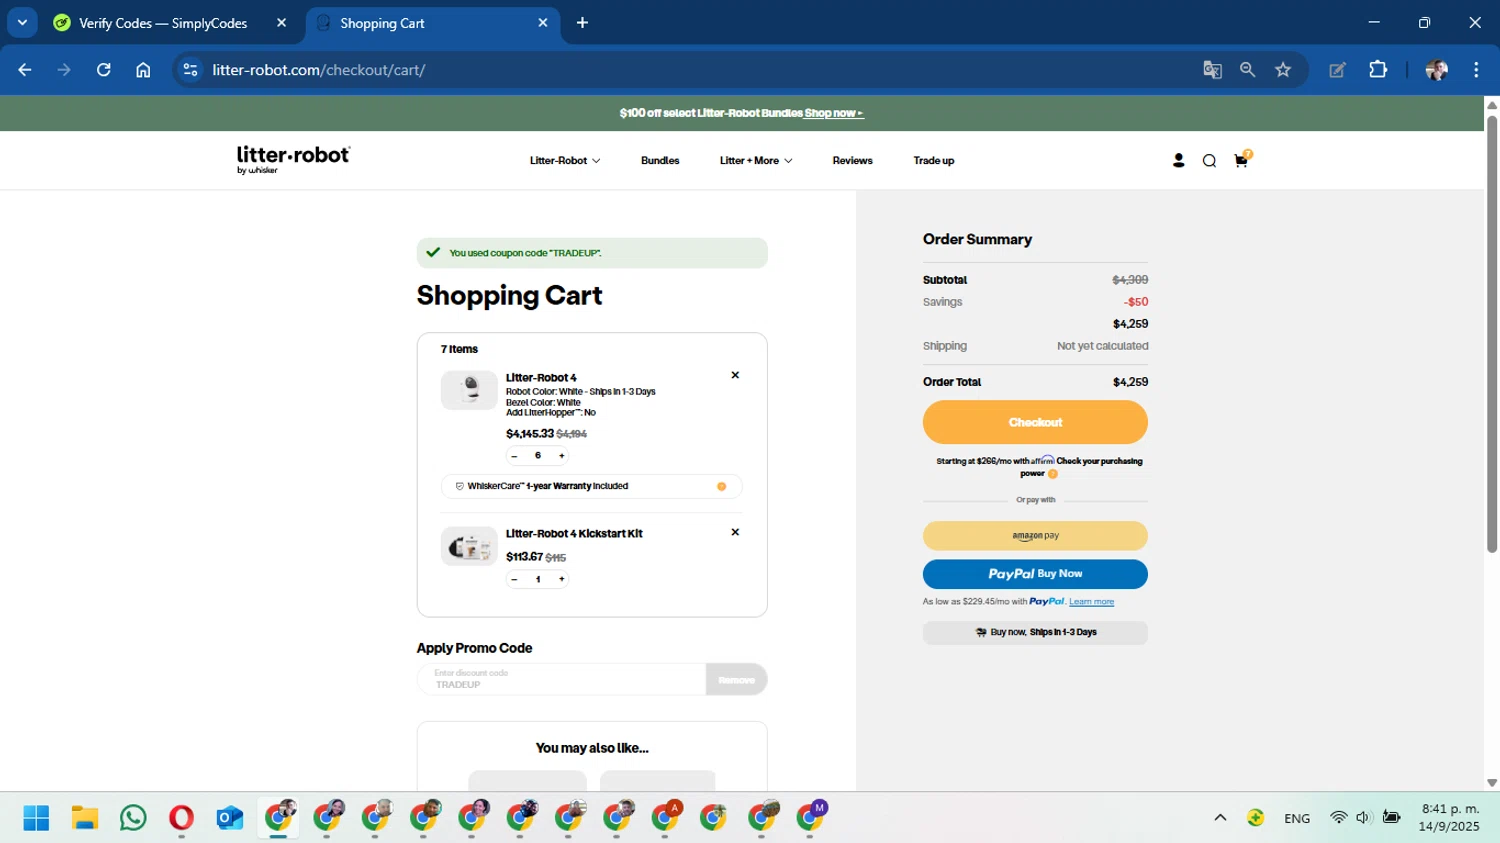Open the Windows Start button
This screenshot has height=843, width=1500.
[36, 818]
